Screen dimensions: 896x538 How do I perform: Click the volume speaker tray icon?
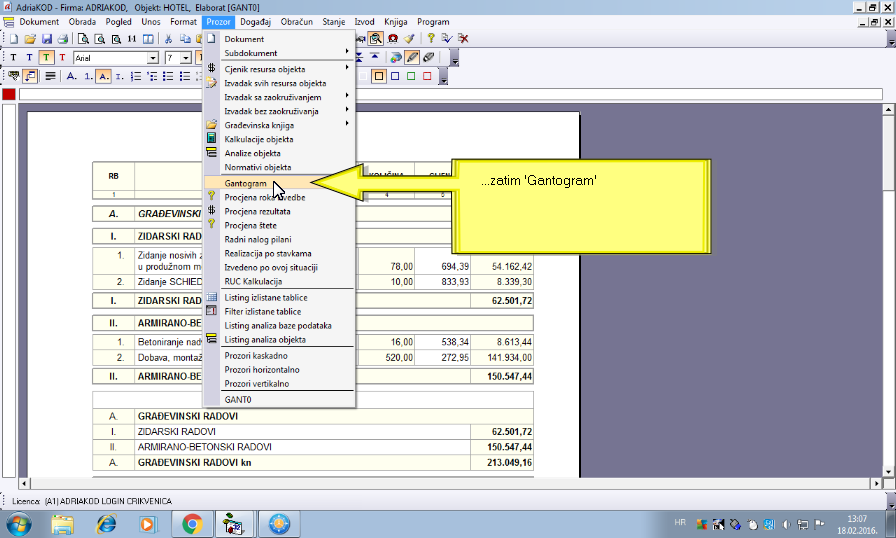click(786, 524)
